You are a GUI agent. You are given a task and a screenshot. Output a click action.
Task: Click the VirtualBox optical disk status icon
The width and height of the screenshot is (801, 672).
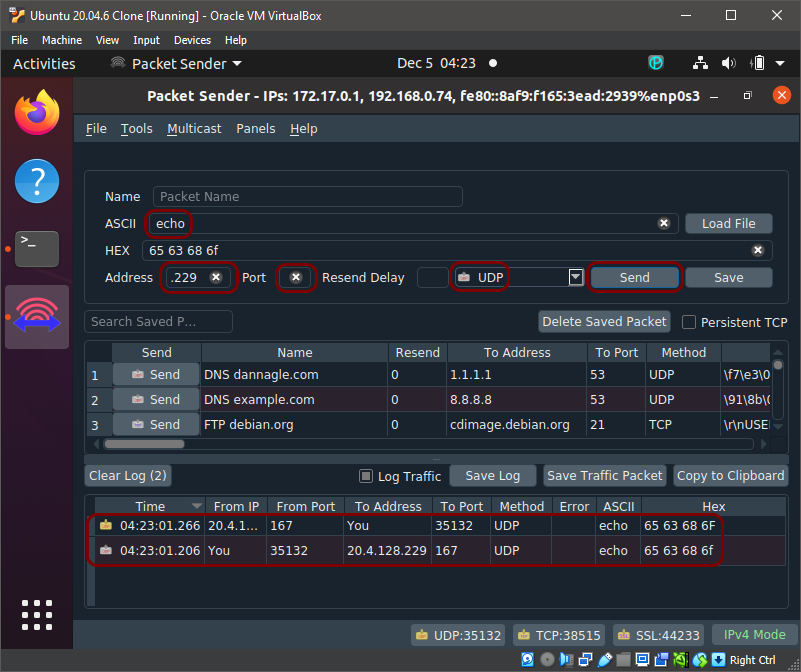[547, 660]
